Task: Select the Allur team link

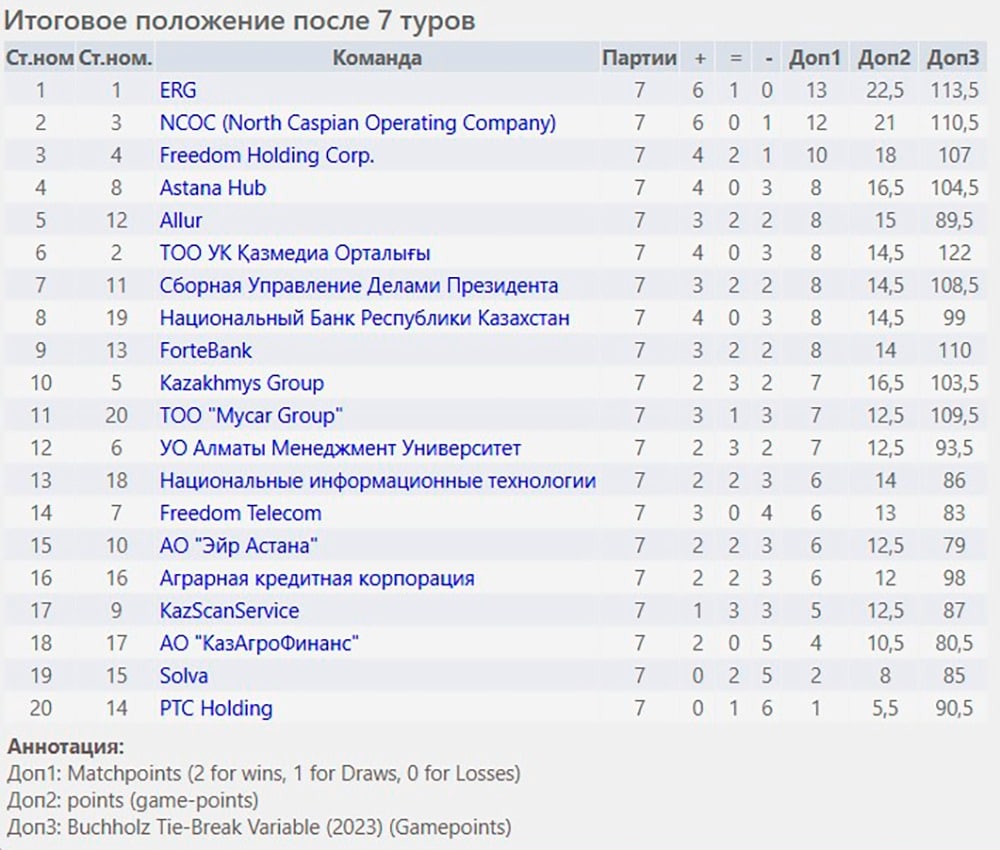Action: click(x=180, y=221)
